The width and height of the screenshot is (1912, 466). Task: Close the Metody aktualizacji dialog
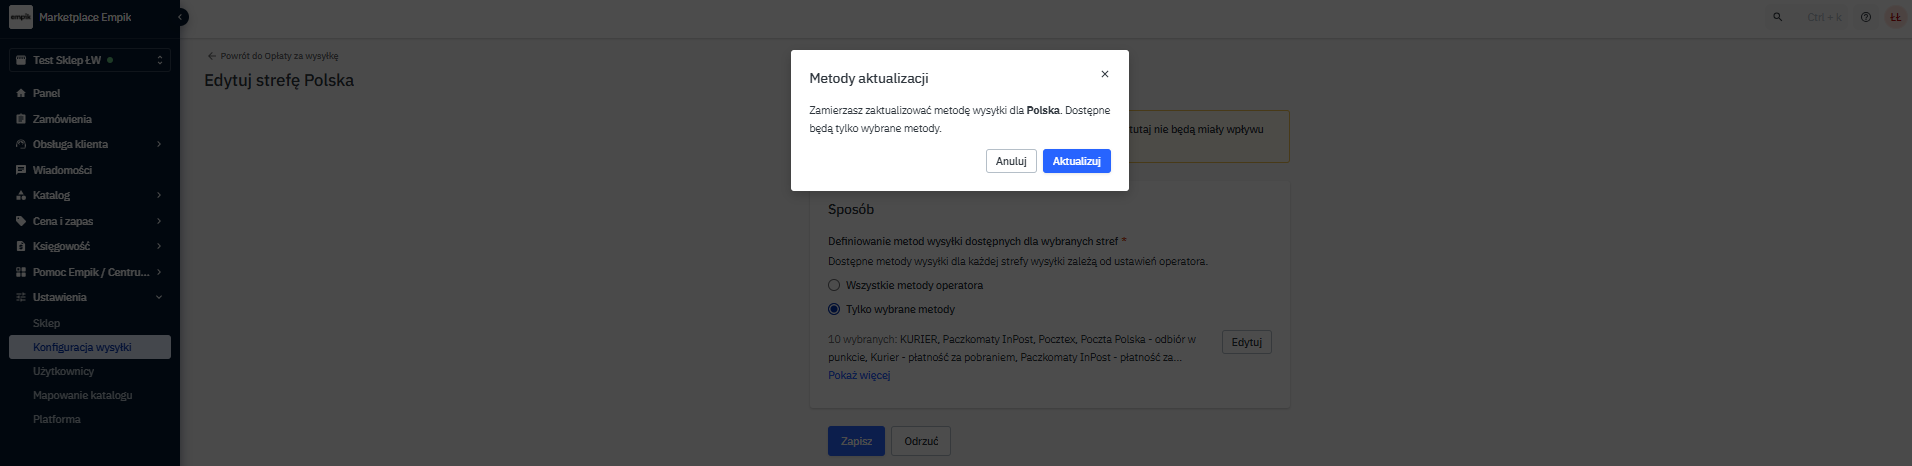click(1104, 74)
